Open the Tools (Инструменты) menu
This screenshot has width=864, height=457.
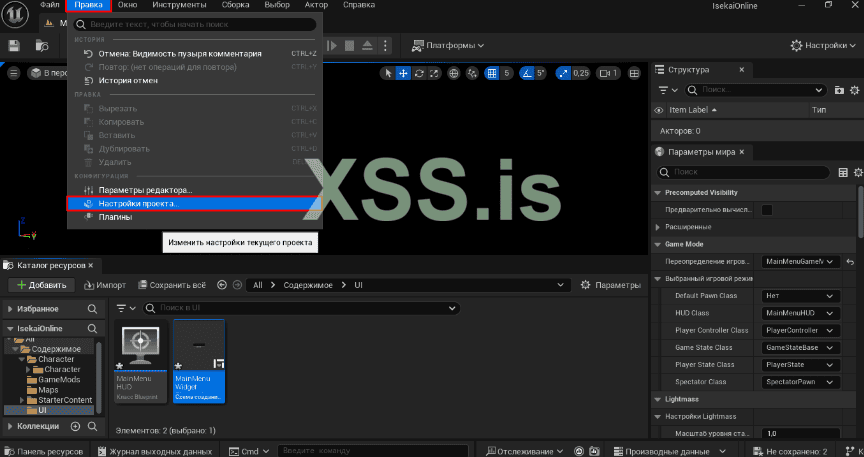(179, 5)
